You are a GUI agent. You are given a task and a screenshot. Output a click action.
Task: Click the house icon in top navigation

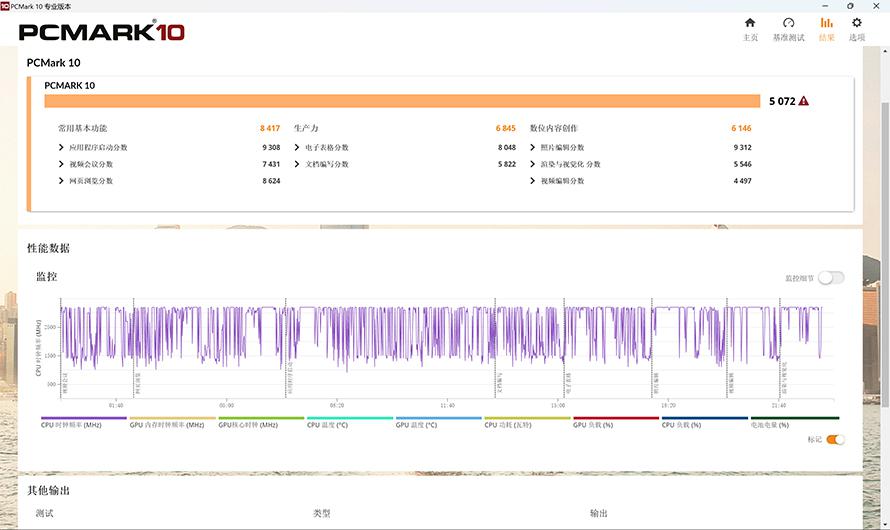[750, 23]
